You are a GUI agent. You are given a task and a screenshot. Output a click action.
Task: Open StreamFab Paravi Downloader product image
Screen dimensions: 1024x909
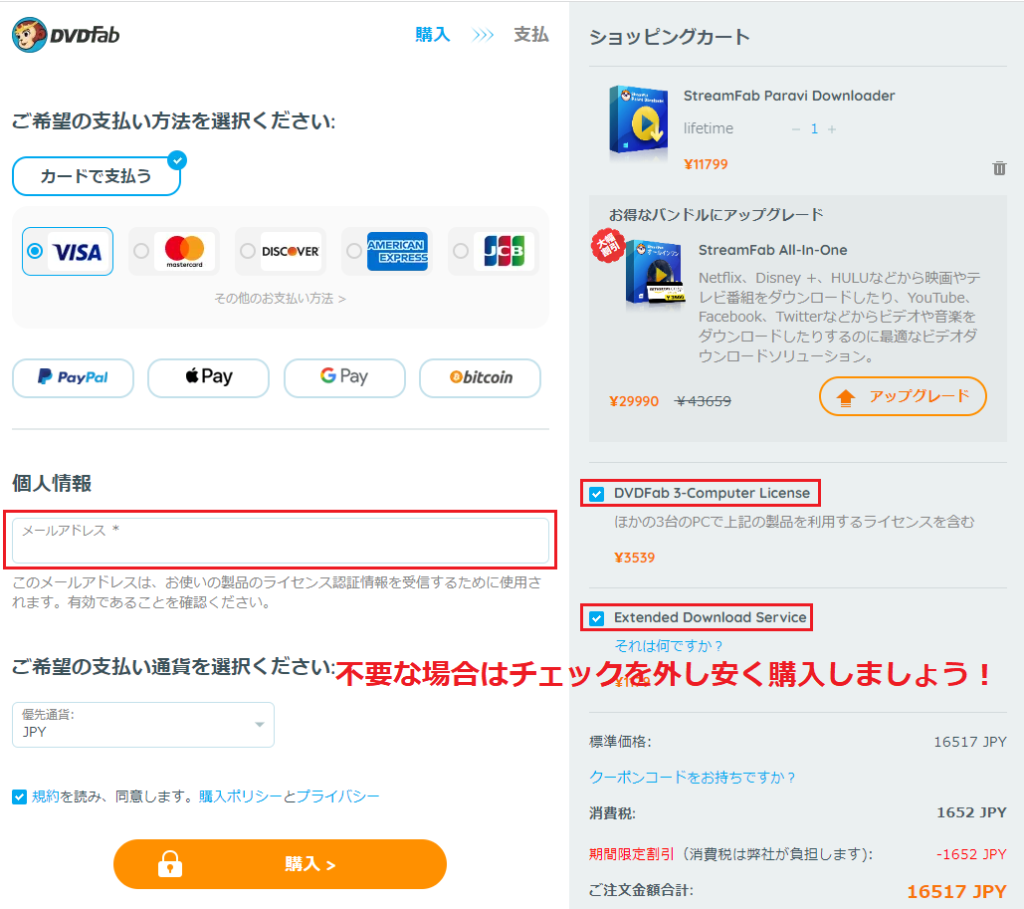(x=639, y=121)
